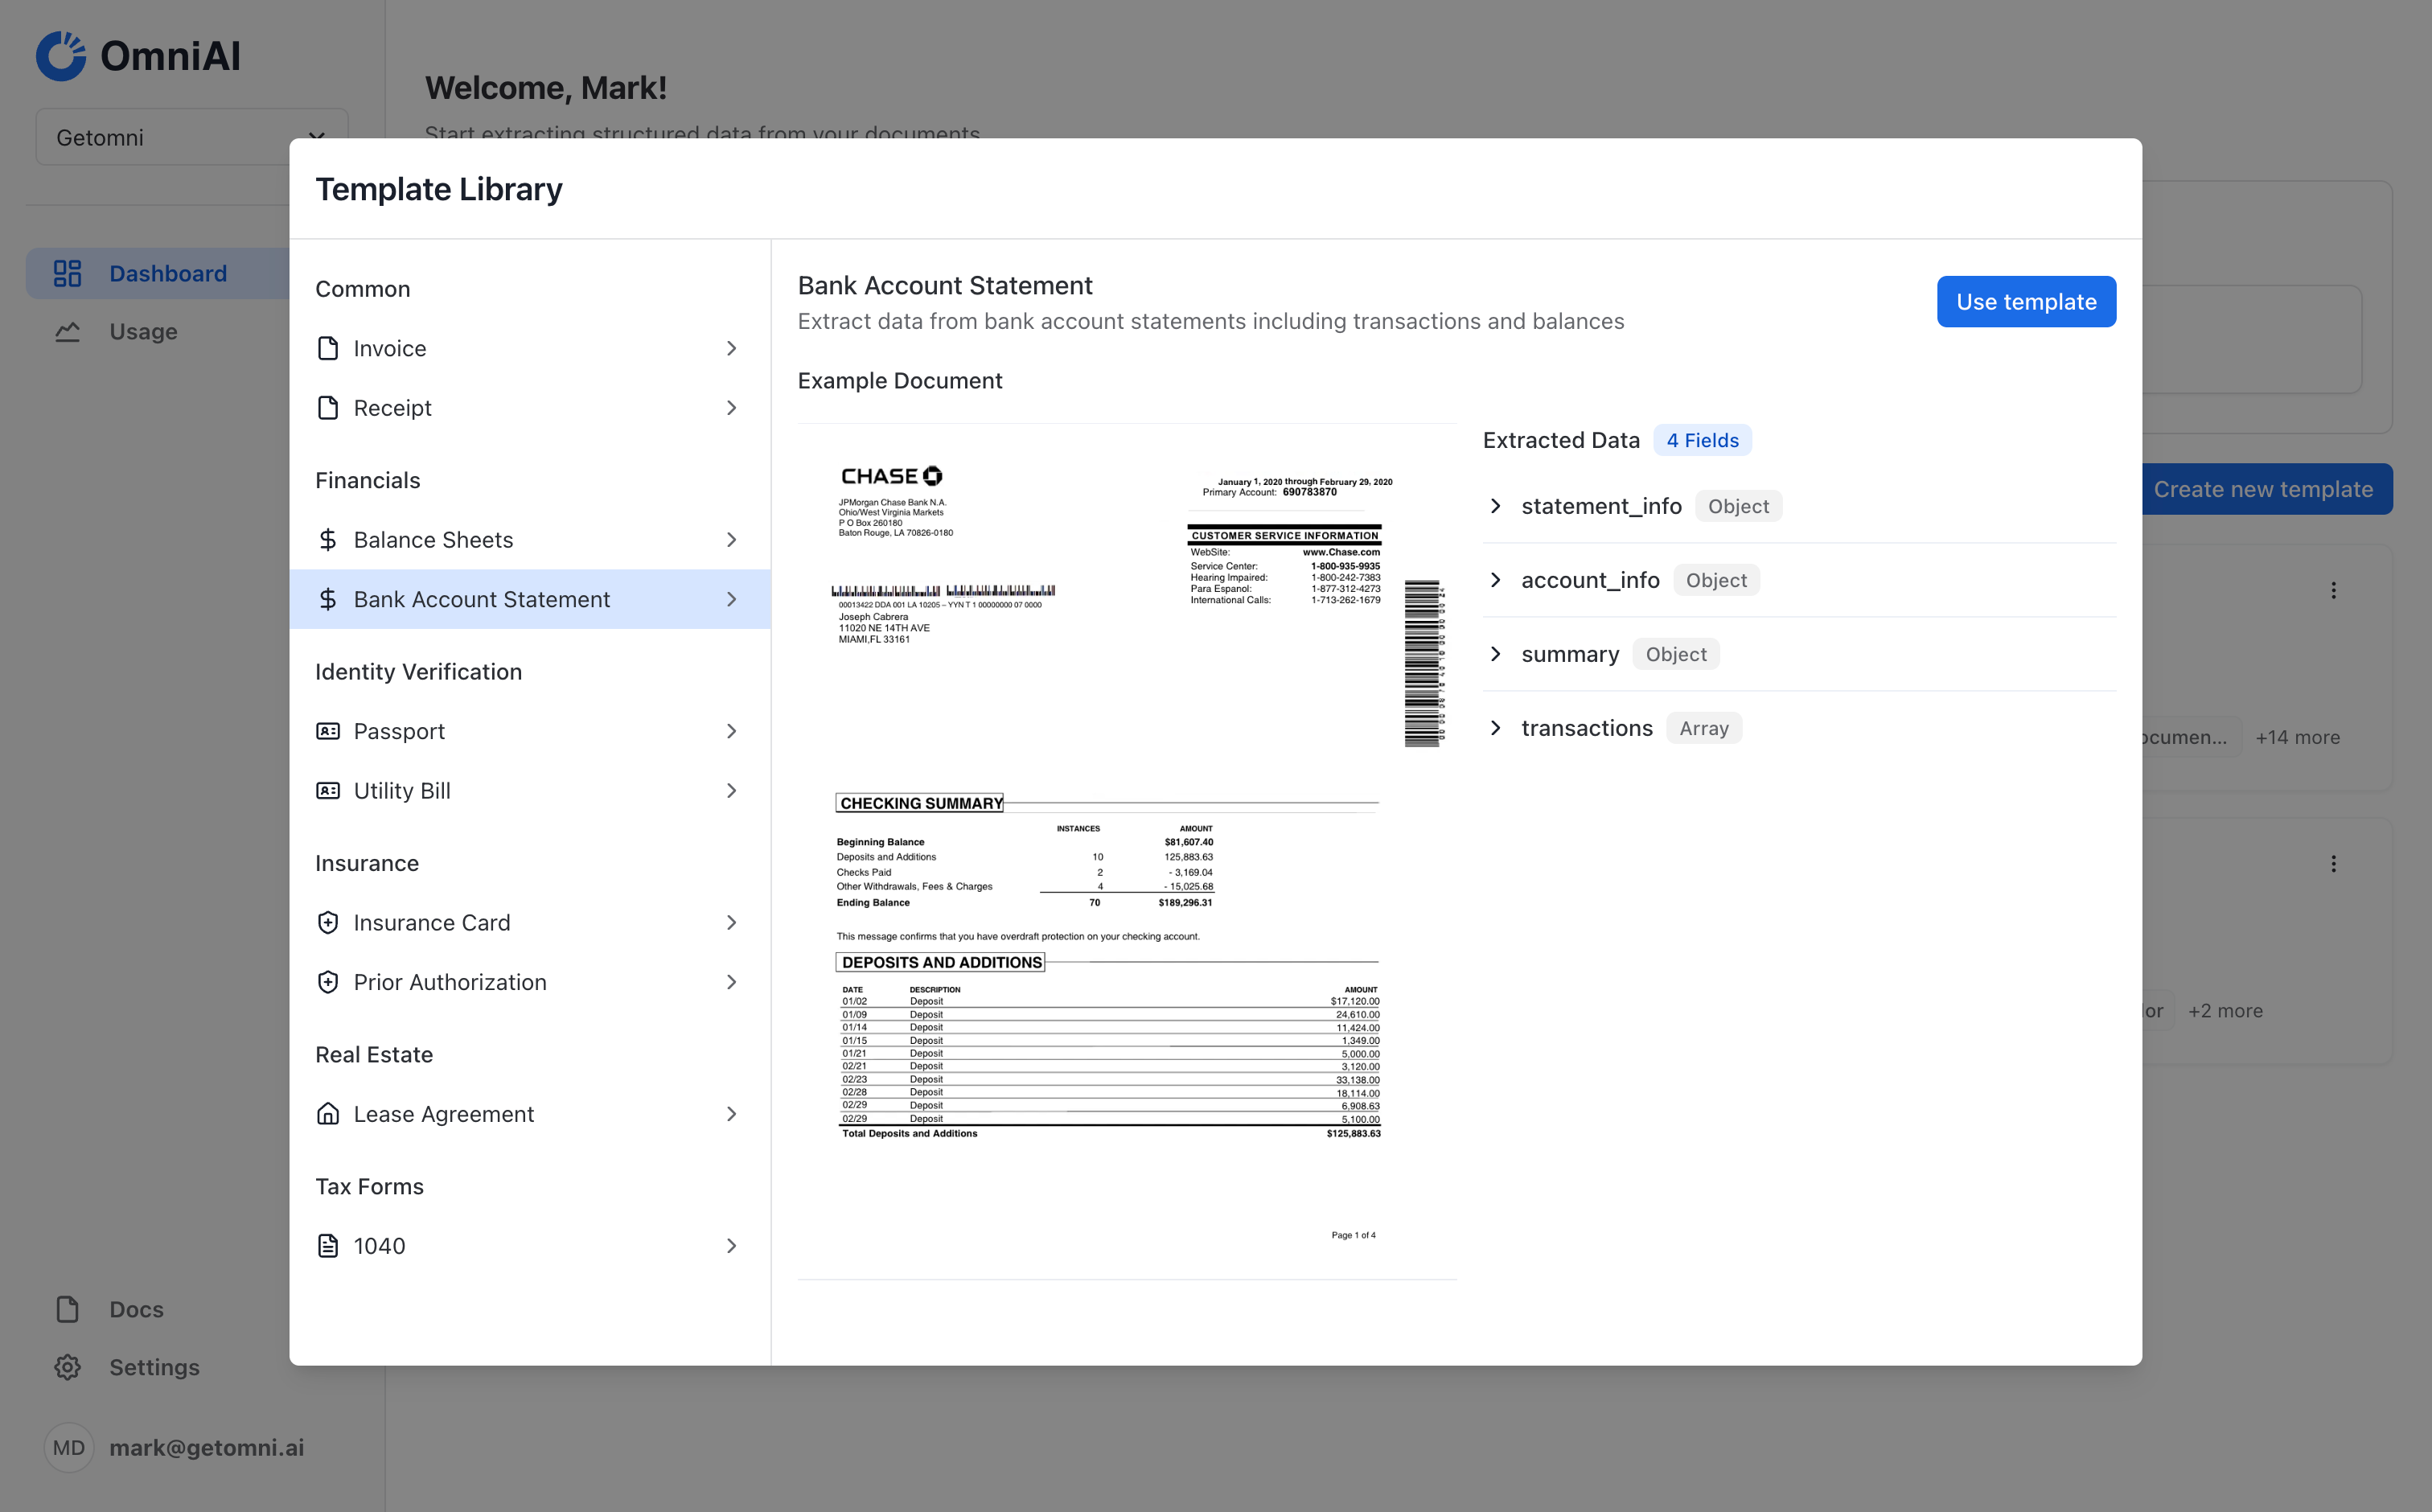Click Create new template
The image size is (2432, 1512).
[2264, 489]
